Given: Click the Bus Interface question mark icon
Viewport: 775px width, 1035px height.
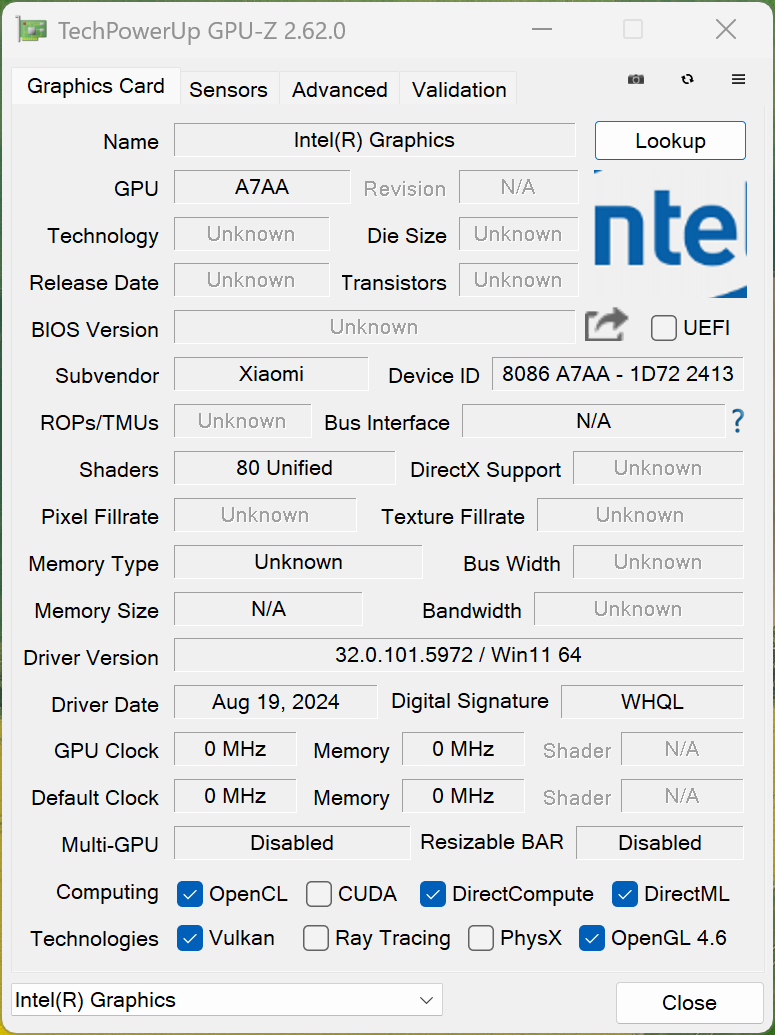Looking at the screenshot, I should [x=738, y=421].
